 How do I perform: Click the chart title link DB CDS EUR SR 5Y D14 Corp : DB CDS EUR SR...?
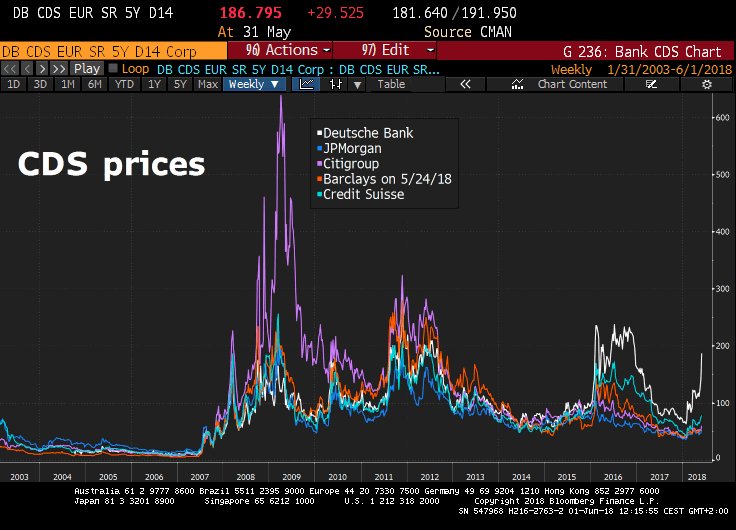click(298, 69)
